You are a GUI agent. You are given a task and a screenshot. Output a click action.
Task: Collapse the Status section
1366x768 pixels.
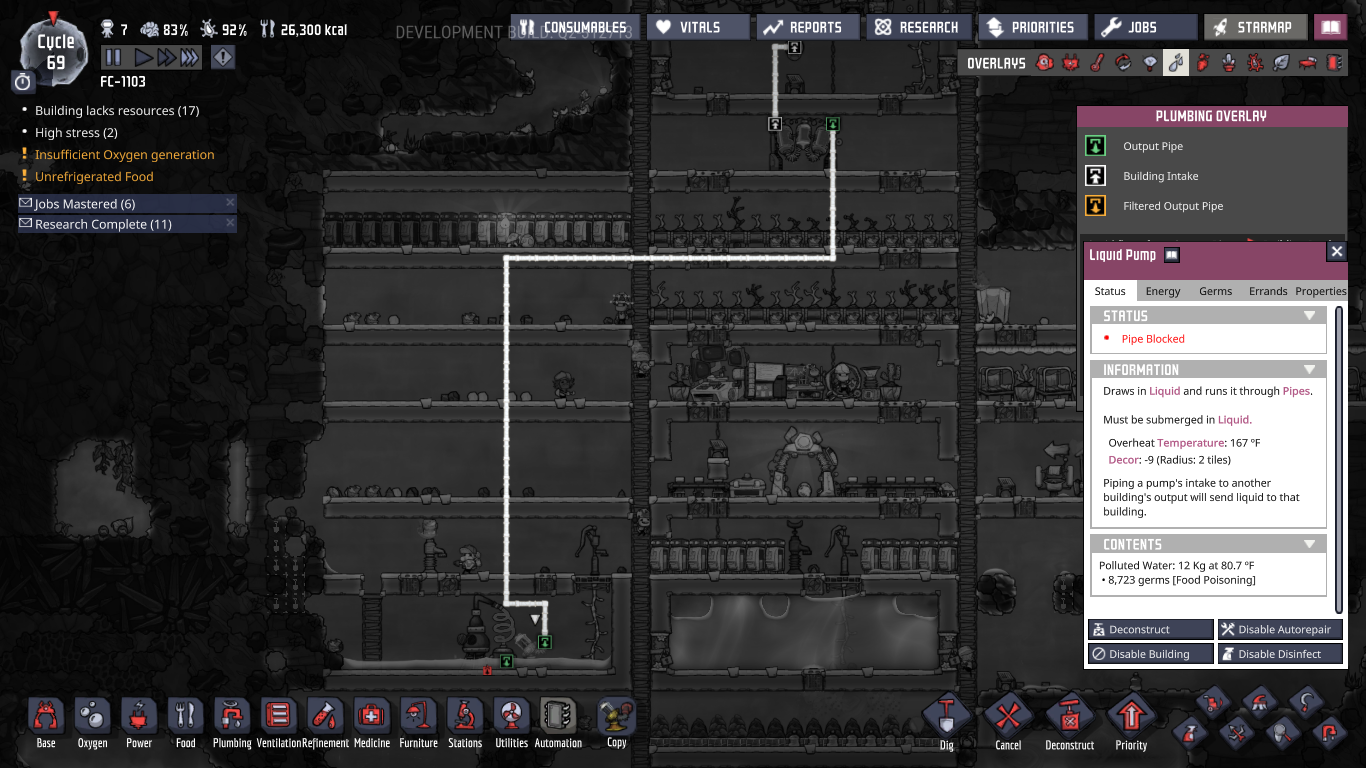[x=1209, y=316]
